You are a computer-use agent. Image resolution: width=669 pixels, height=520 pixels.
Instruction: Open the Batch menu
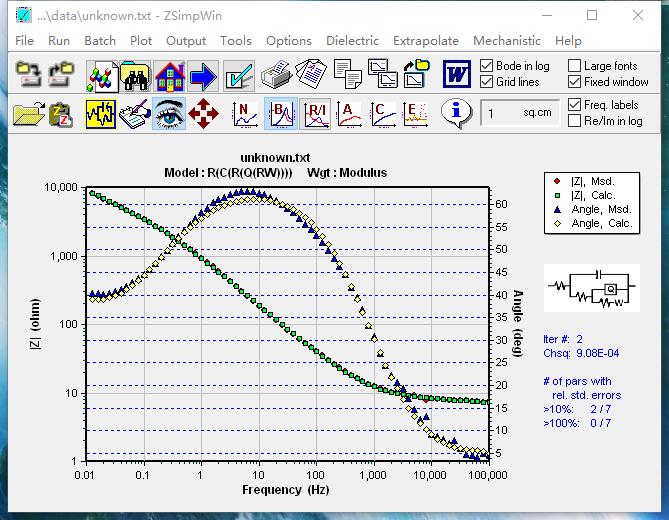coord(100,41)
